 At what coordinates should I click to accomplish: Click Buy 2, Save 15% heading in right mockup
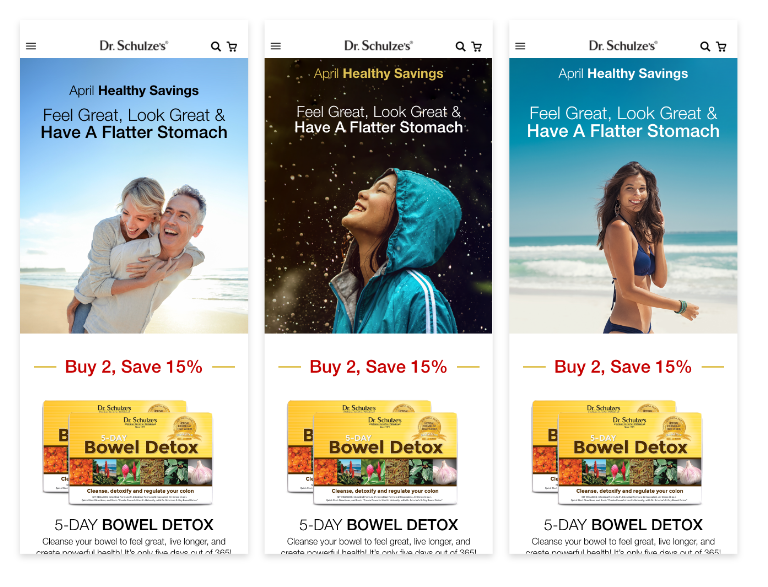coord(623,367)
